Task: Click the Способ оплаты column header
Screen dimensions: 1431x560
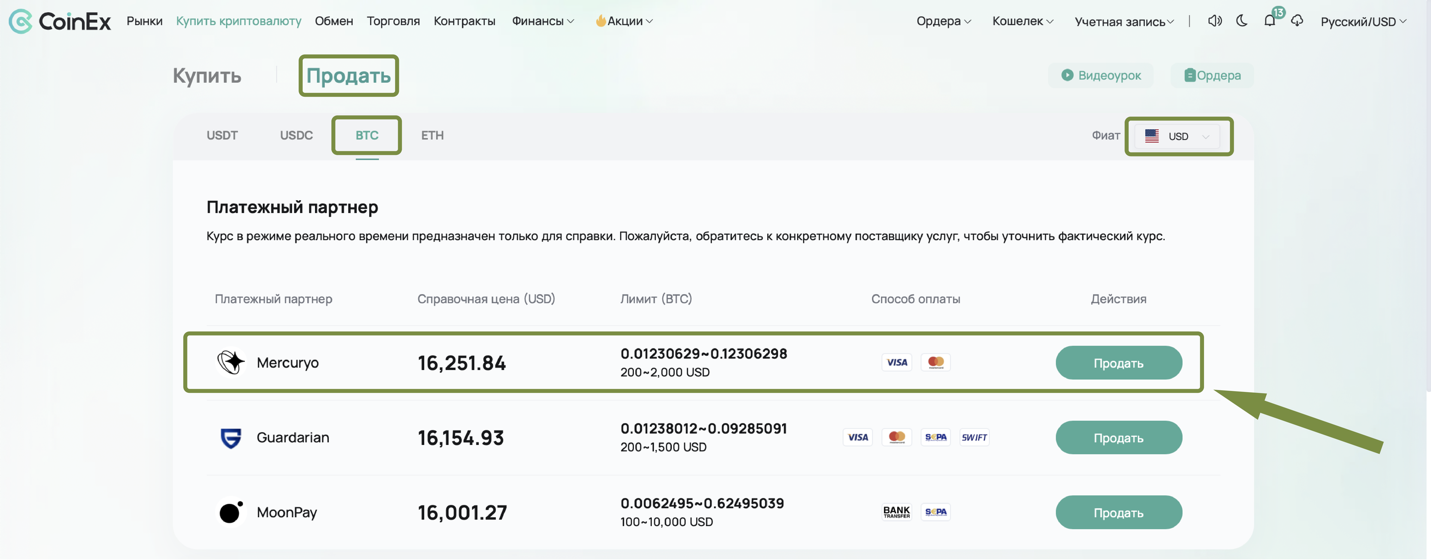Action: (x=916, y=299)
